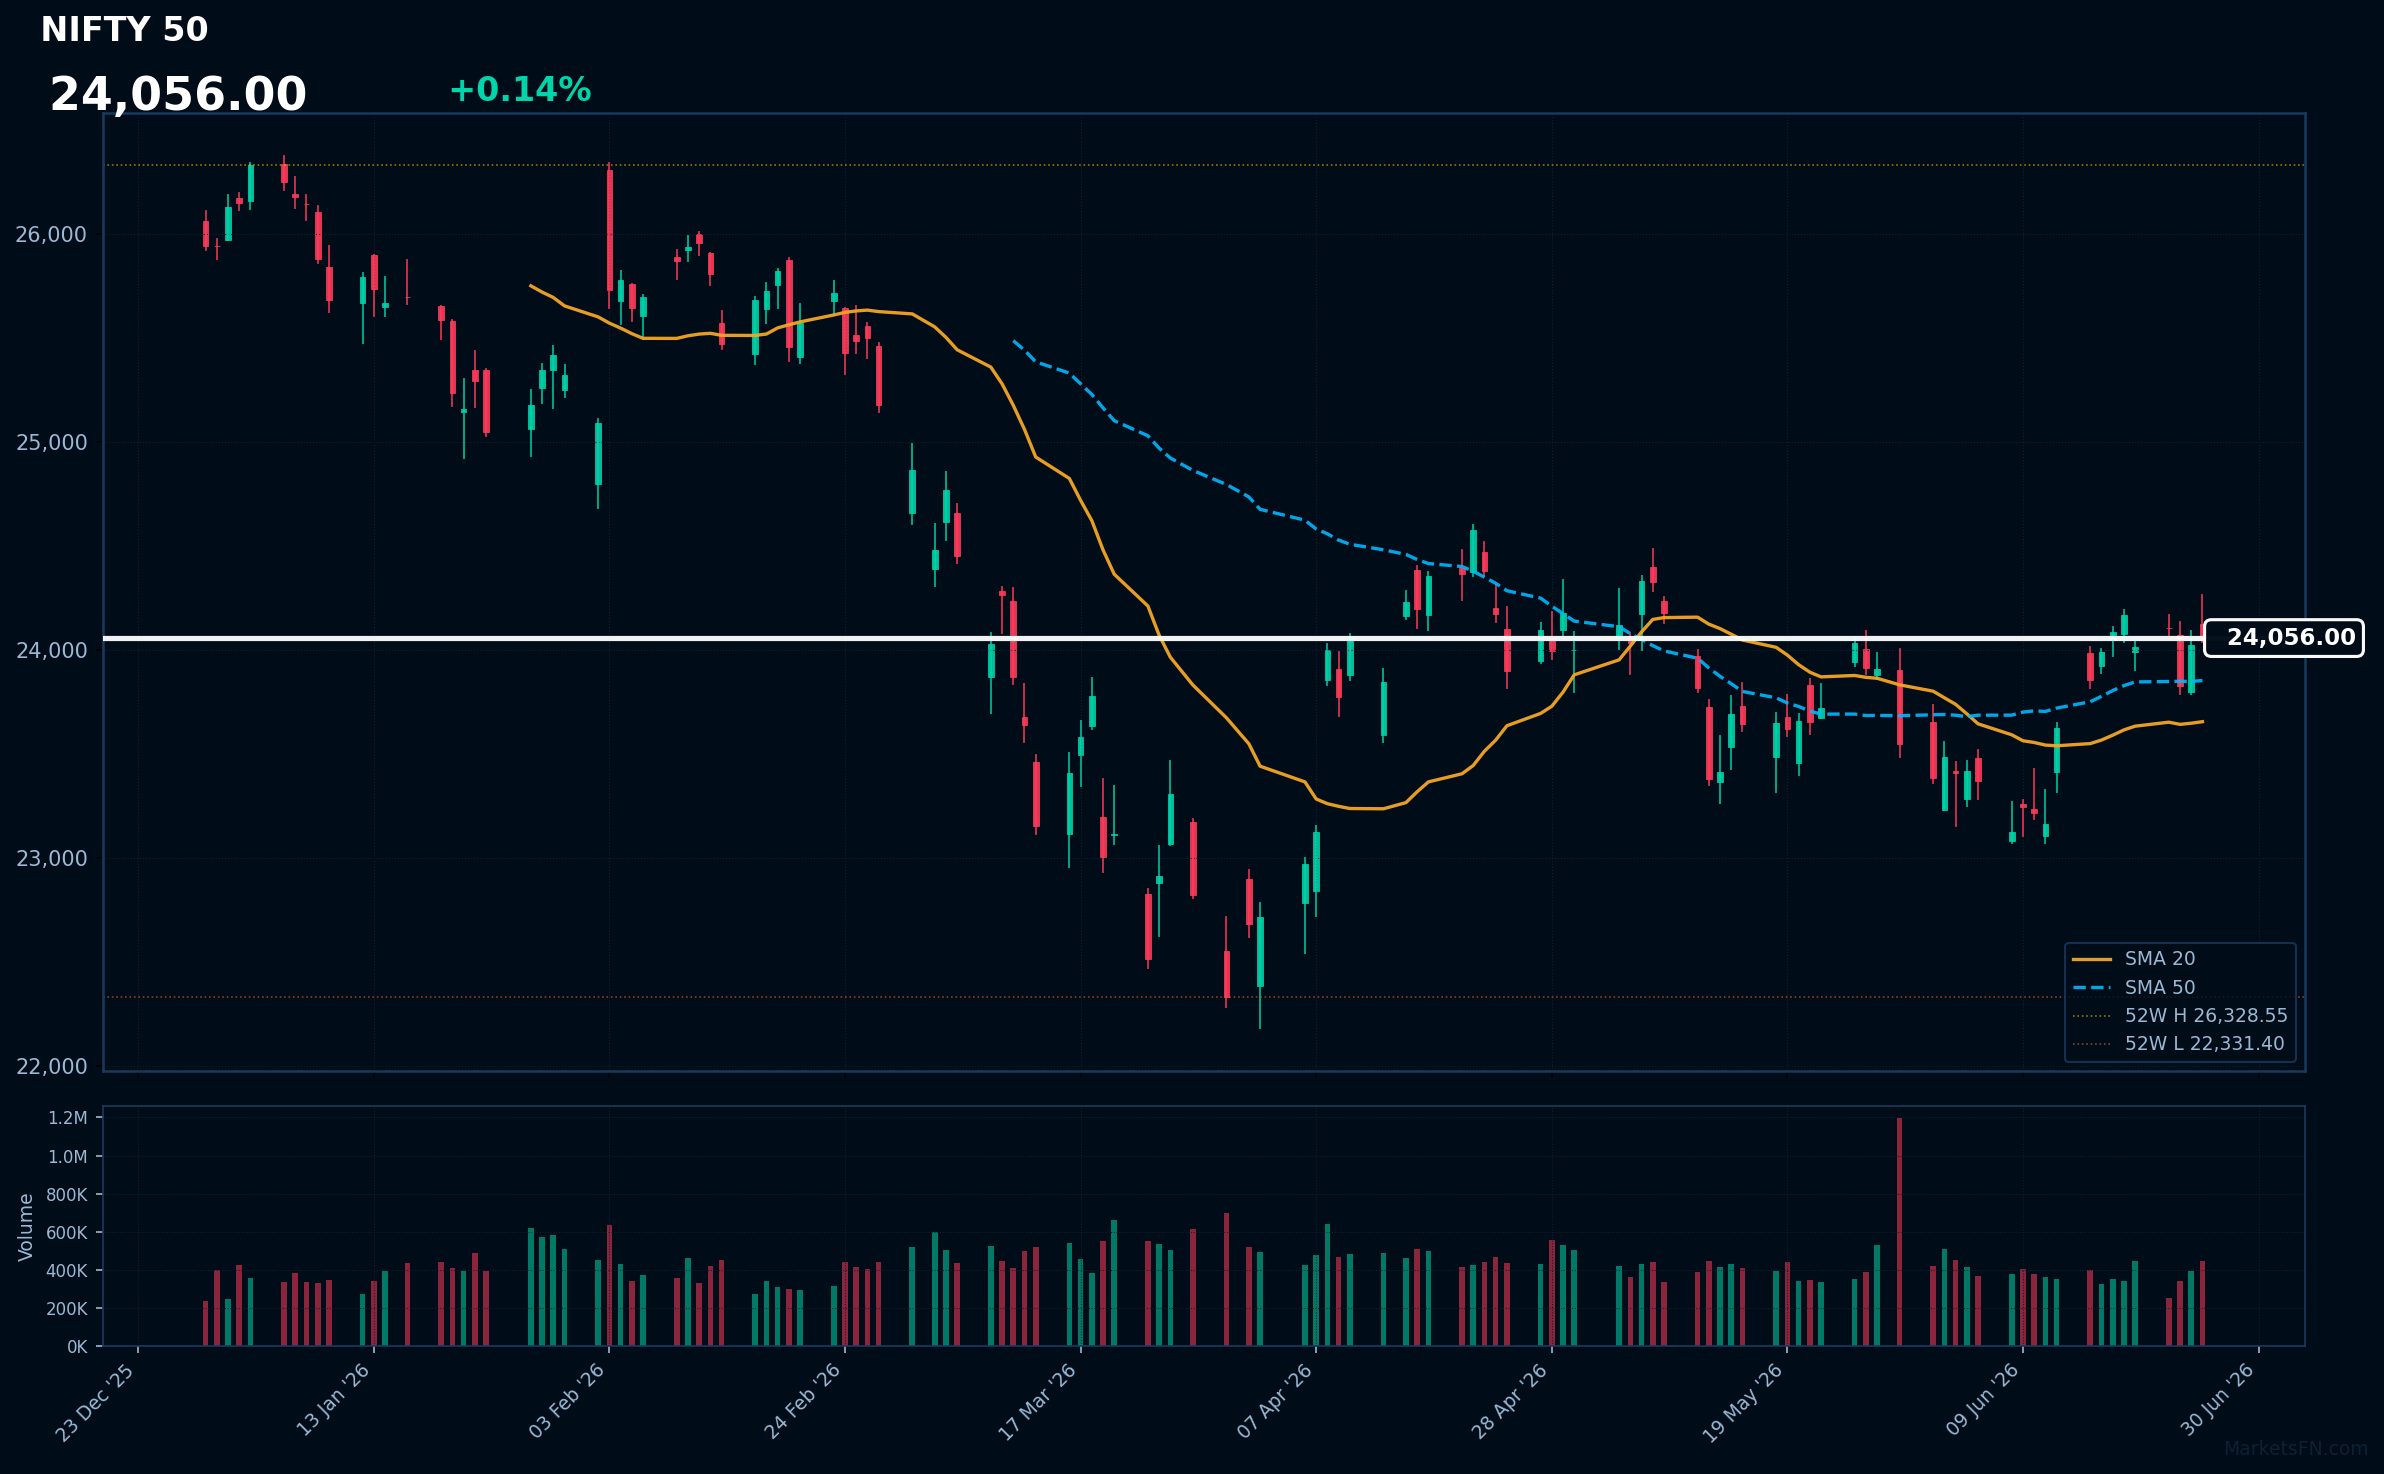Click the Volume axis title
The width and height of the screenshot is (2384, 1474).
(x=26, y=1227)
